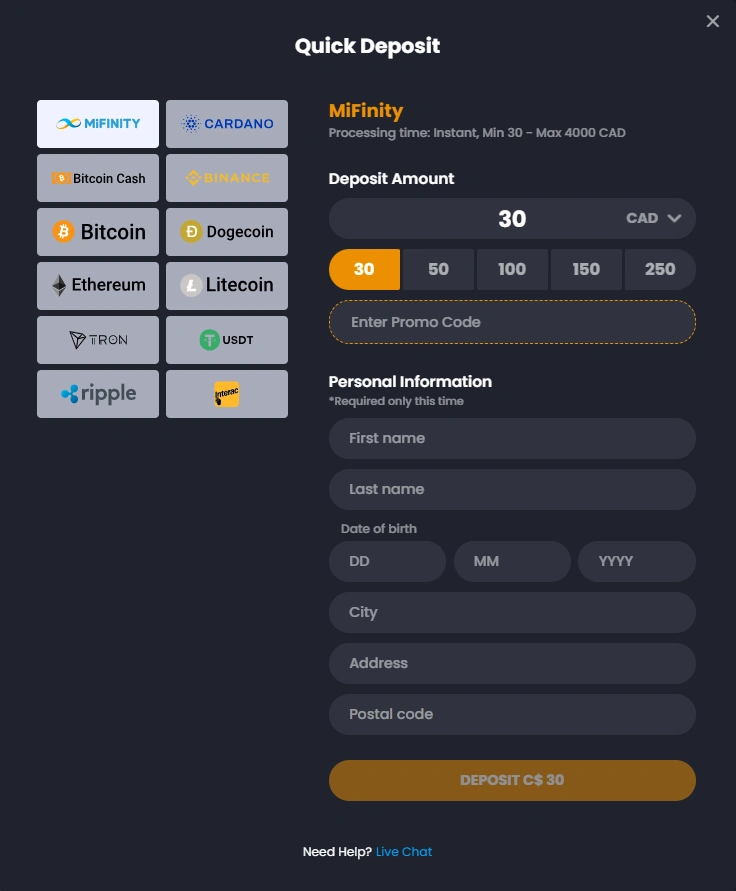Focus the Enter Promo Code field

point(512,322)
